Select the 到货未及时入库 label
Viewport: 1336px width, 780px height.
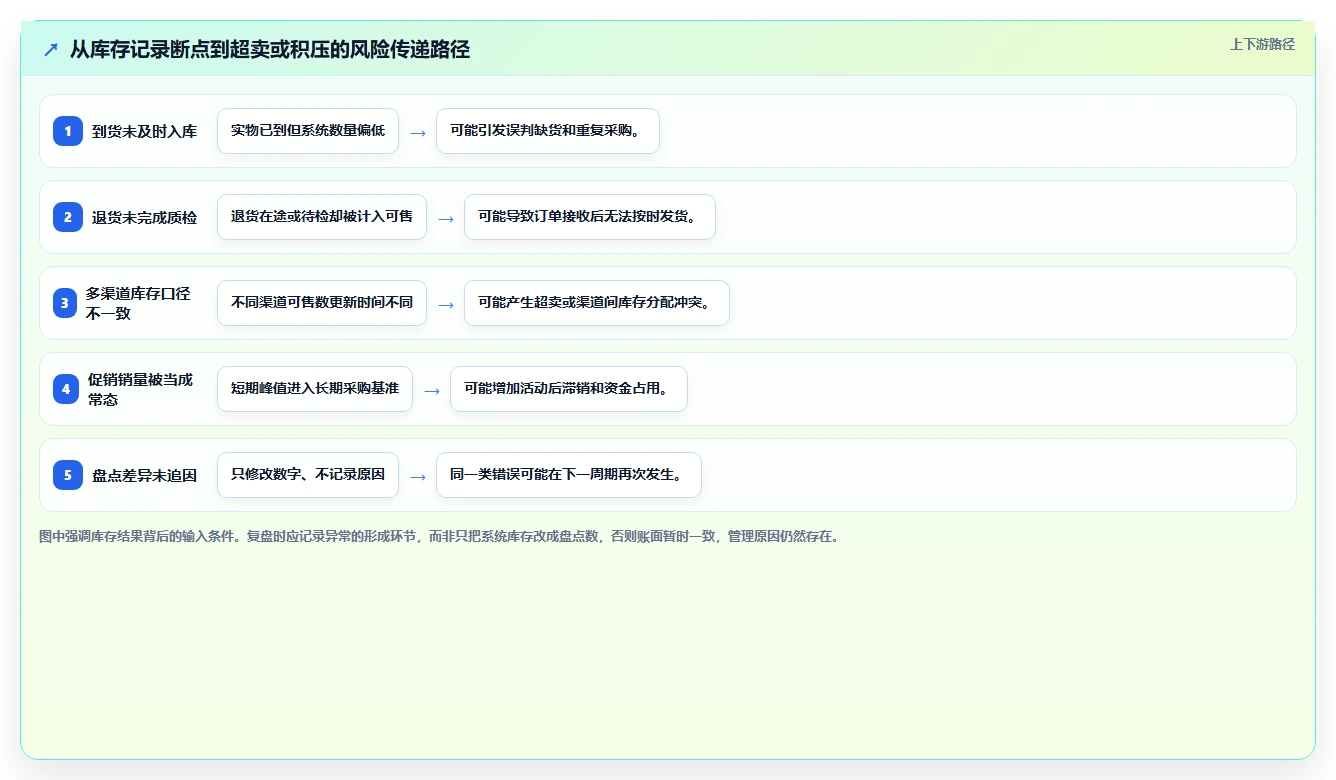(x=145, y=131)
